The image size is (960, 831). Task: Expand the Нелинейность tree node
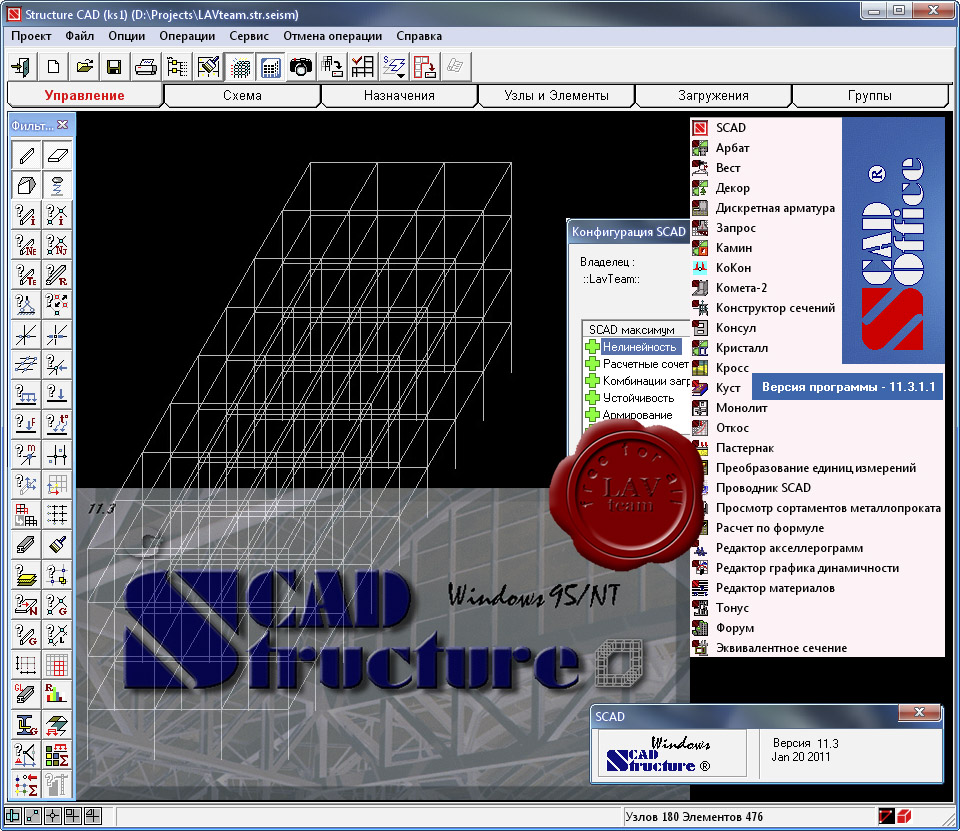pos(591,347)
